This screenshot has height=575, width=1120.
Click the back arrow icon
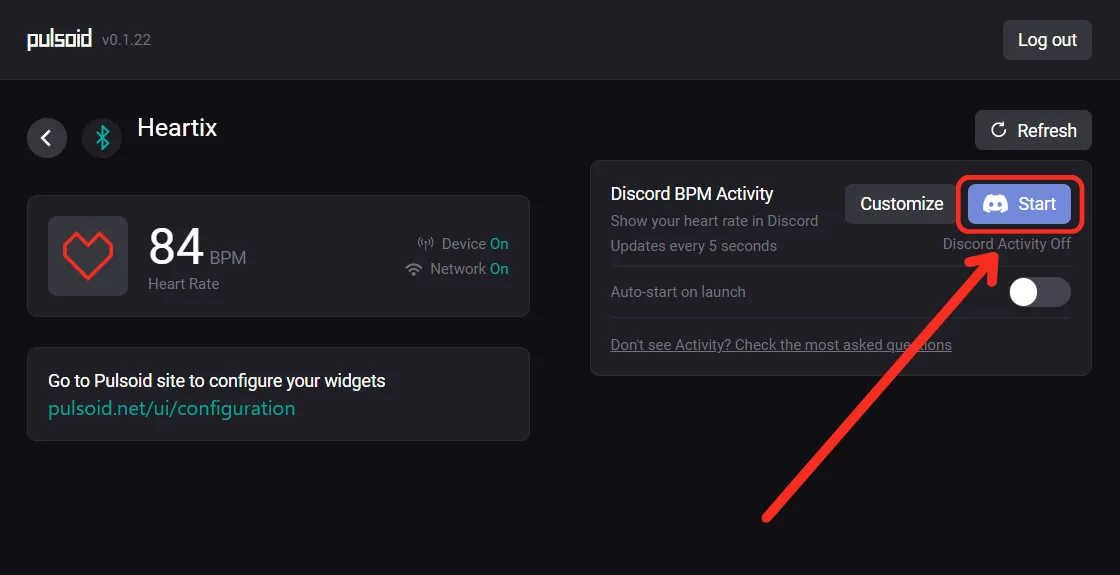tap(47, 137)
